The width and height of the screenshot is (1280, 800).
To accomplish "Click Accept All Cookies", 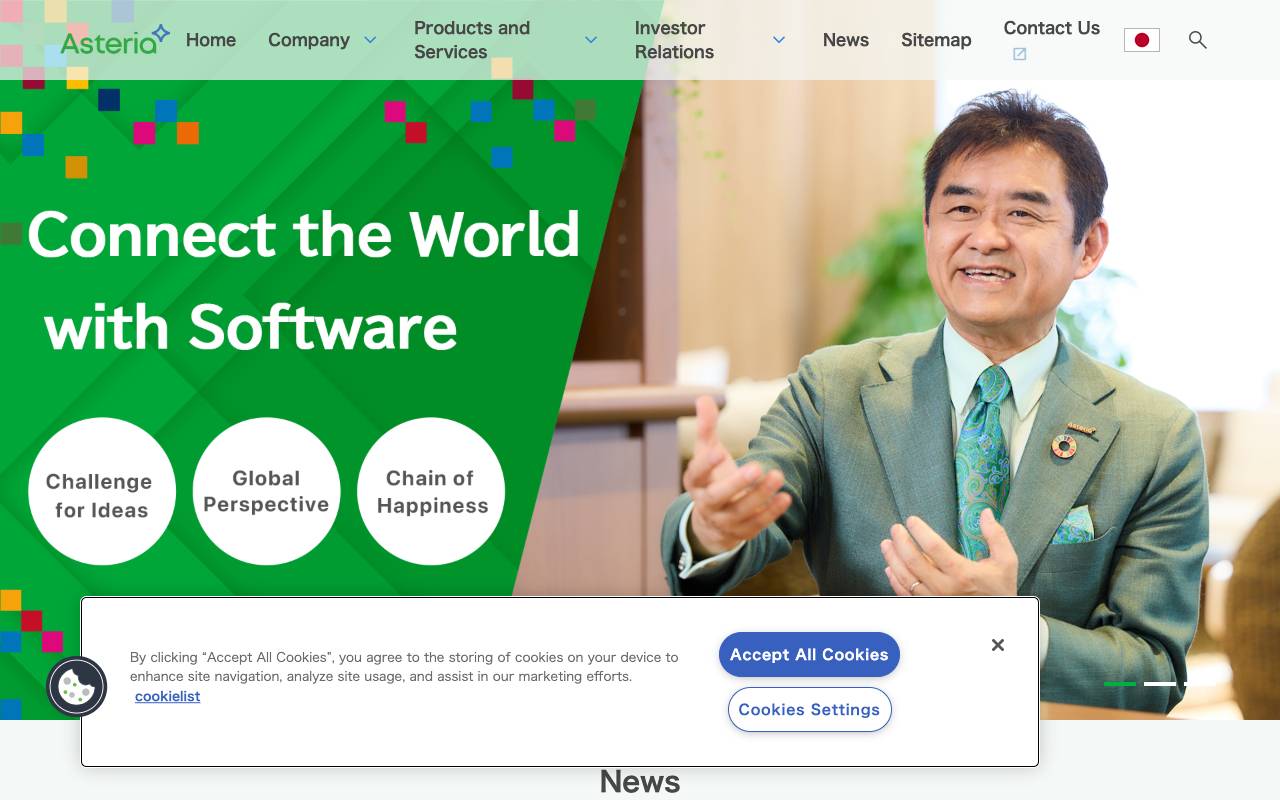I will point(809,654).
